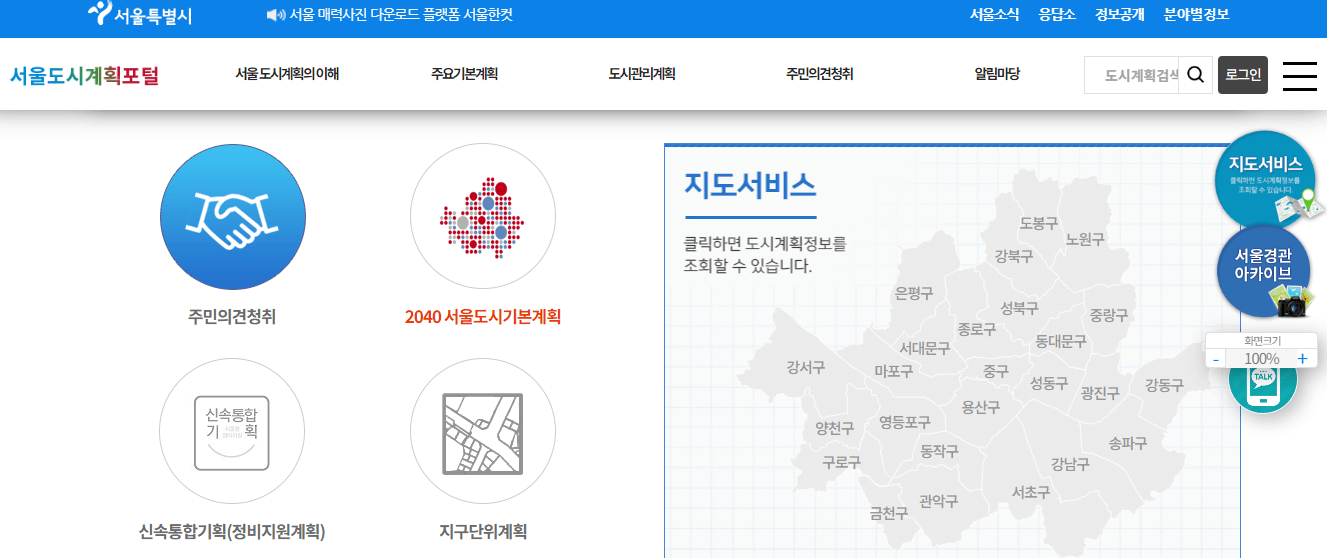Select 성북구 on the map
Image resolution: width=1327 pixels, height=558 pixels.
[1019, 308]
